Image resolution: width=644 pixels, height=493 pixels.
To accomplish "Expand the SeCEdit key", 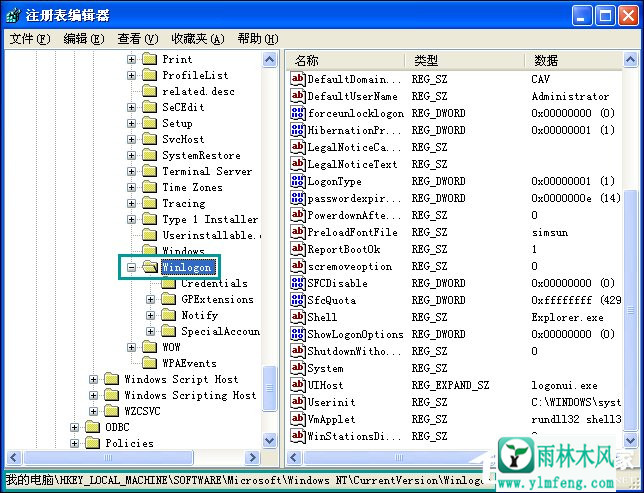I will 131,108.
